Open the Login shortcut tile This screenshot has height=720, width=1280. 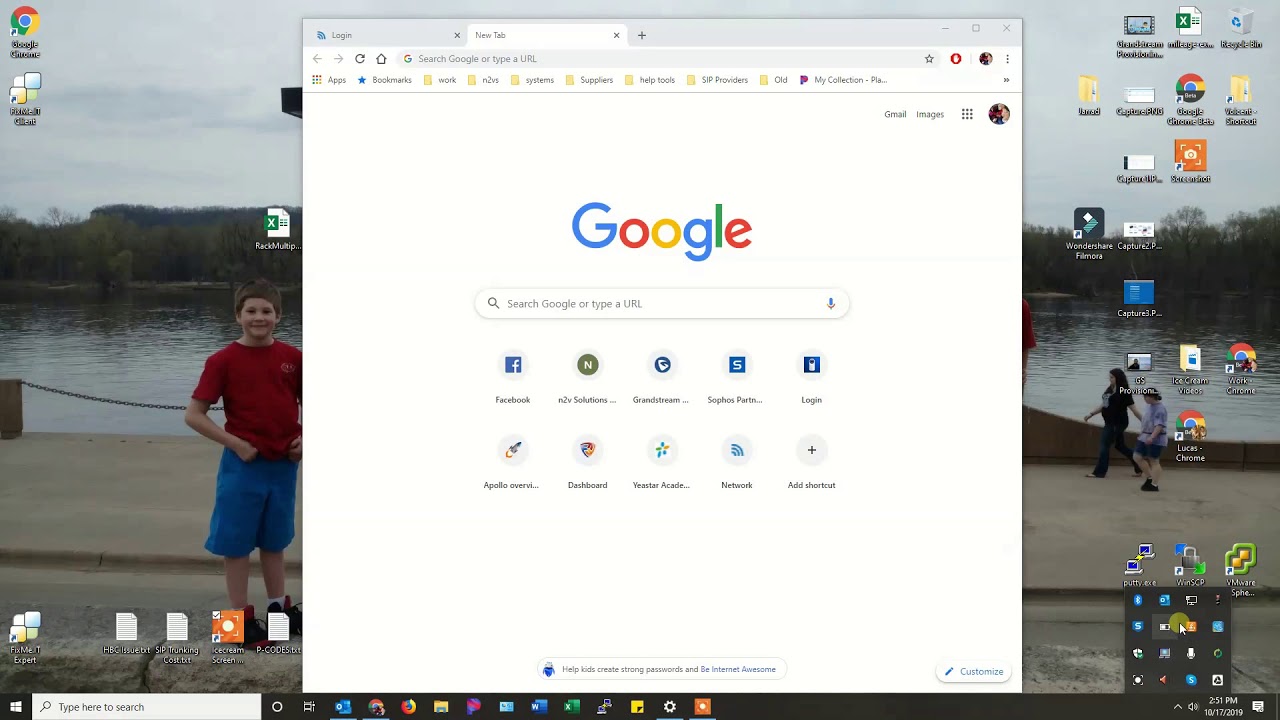click(x=811, y=376)
